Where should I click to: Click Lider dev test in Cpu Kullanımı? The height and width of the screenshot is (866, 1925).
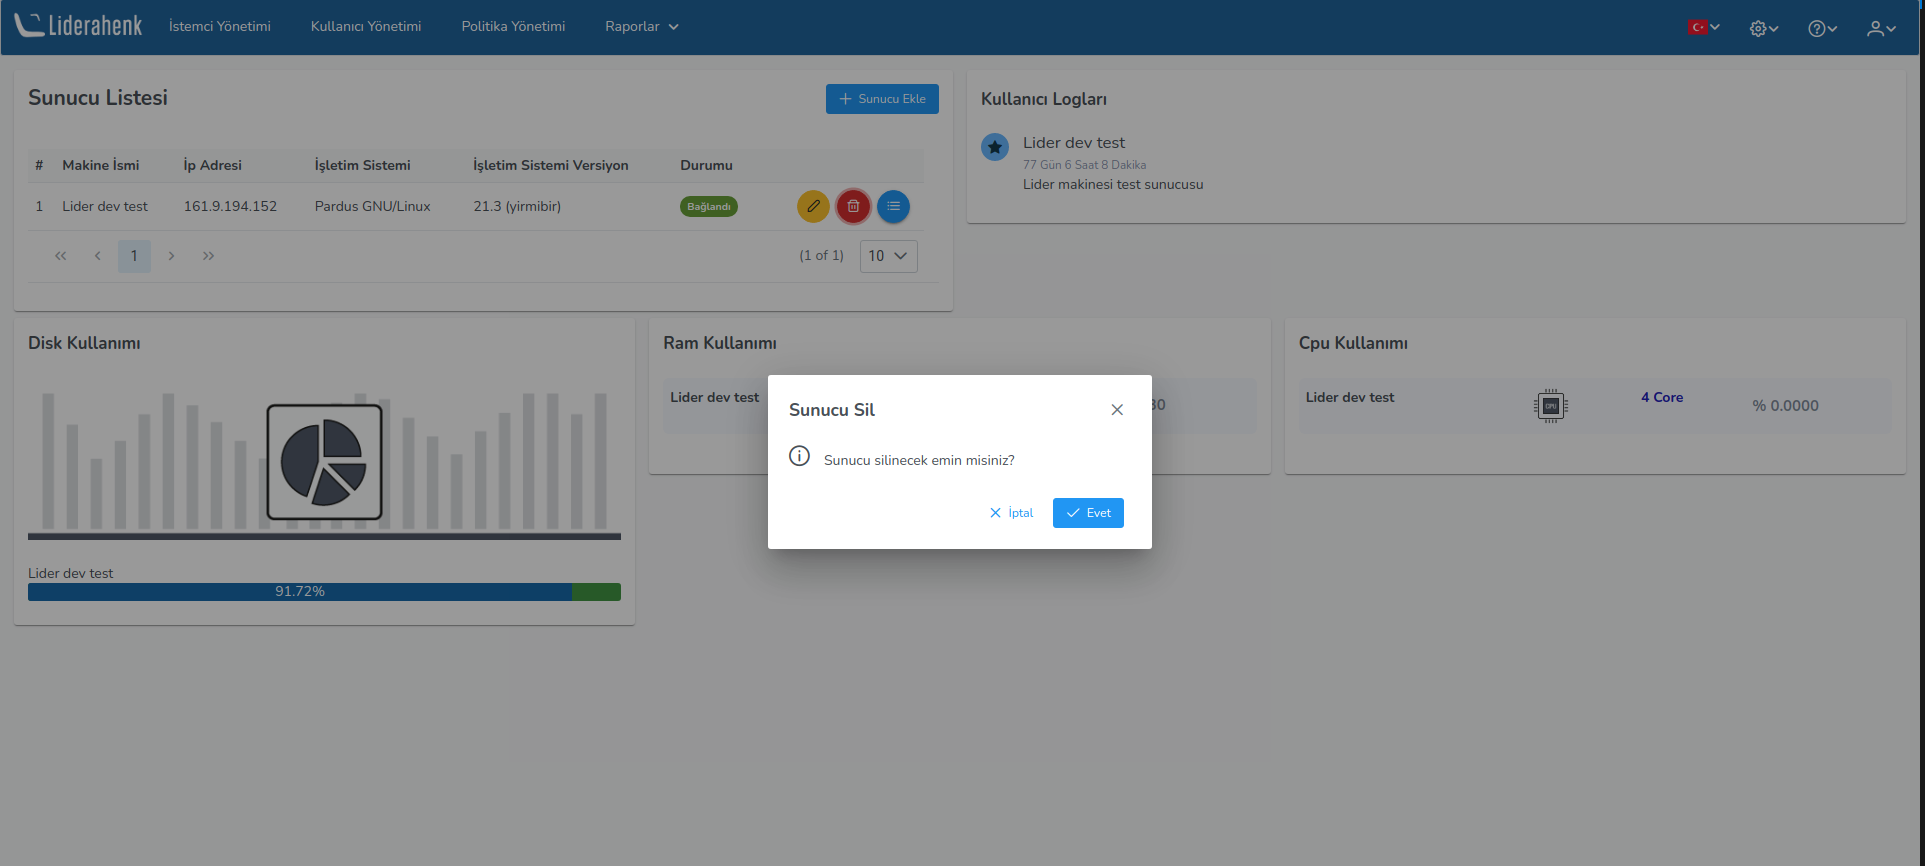tap(1350, 397)
